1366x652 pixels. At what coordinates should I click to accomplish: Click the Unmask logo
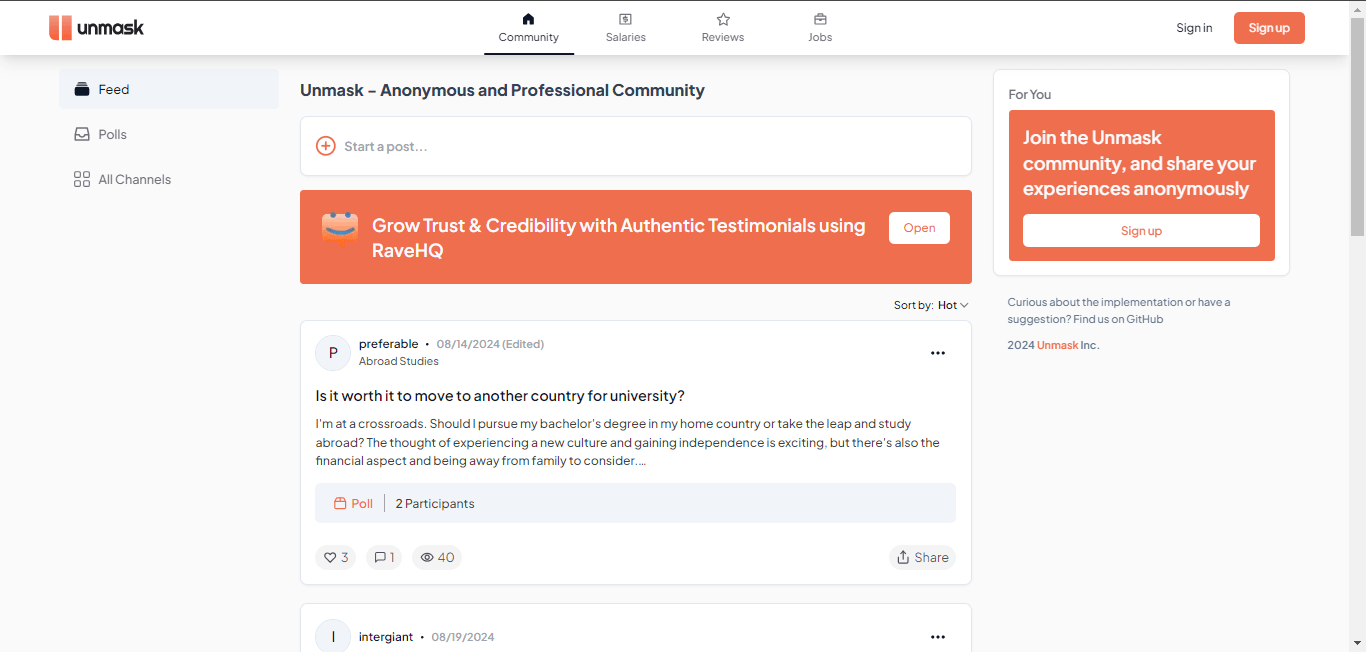(x=96, y=28)
